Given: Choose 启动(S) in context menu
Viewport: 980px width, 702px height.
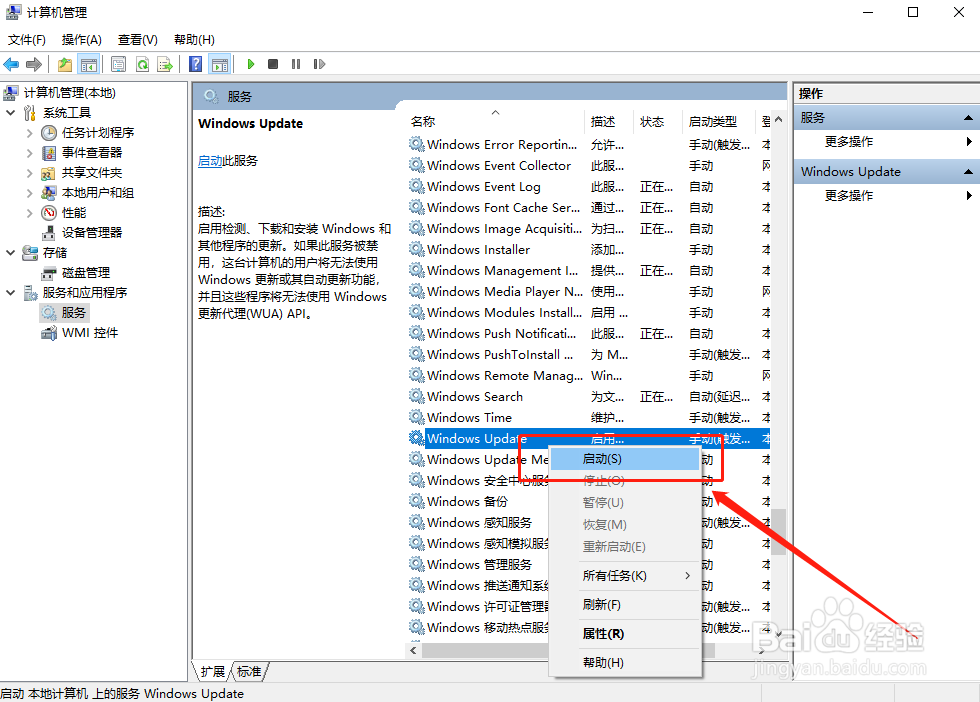Looking at the screenshot, I should click(x=625, y=459).
